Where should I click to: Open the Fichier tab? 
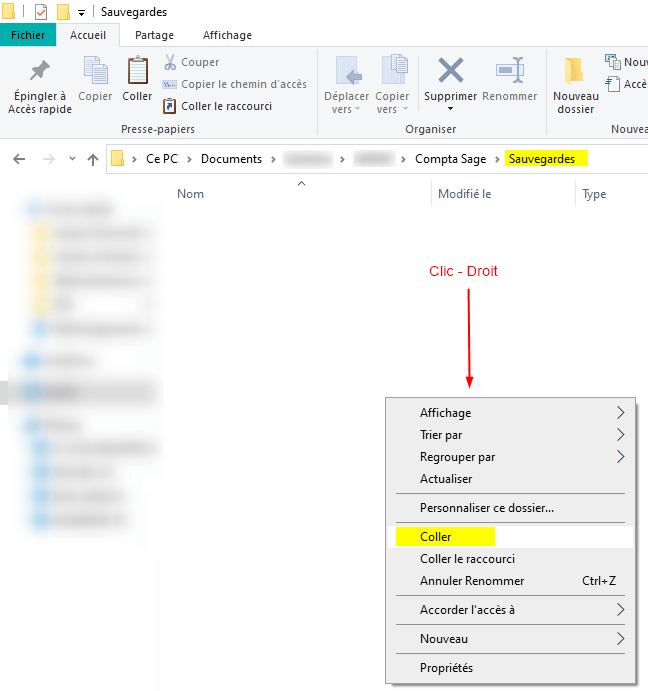coord(28,35)
